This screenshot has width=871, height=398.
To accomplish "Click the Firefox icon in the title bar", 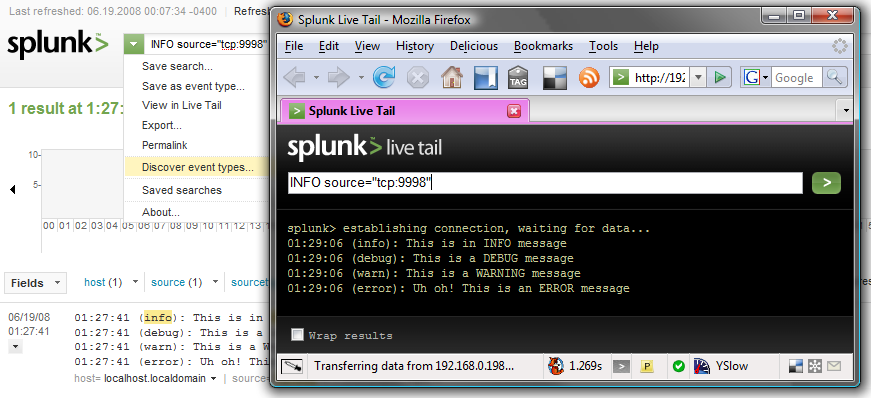I will coord(286,19).
